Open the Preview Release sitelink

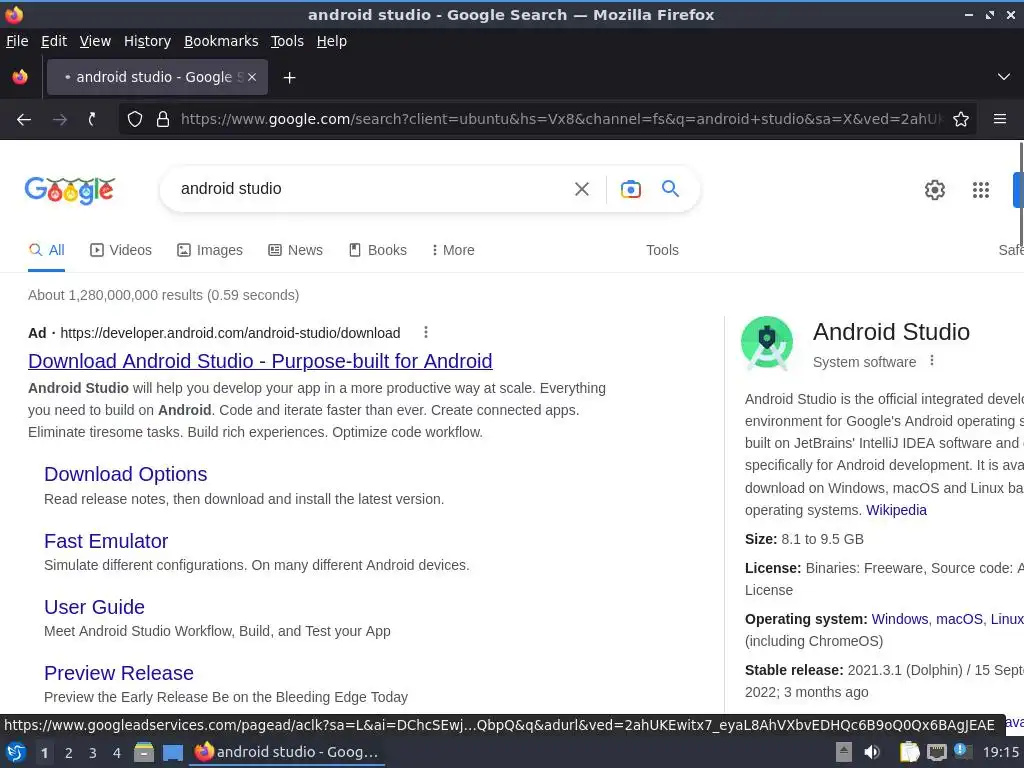119,673
